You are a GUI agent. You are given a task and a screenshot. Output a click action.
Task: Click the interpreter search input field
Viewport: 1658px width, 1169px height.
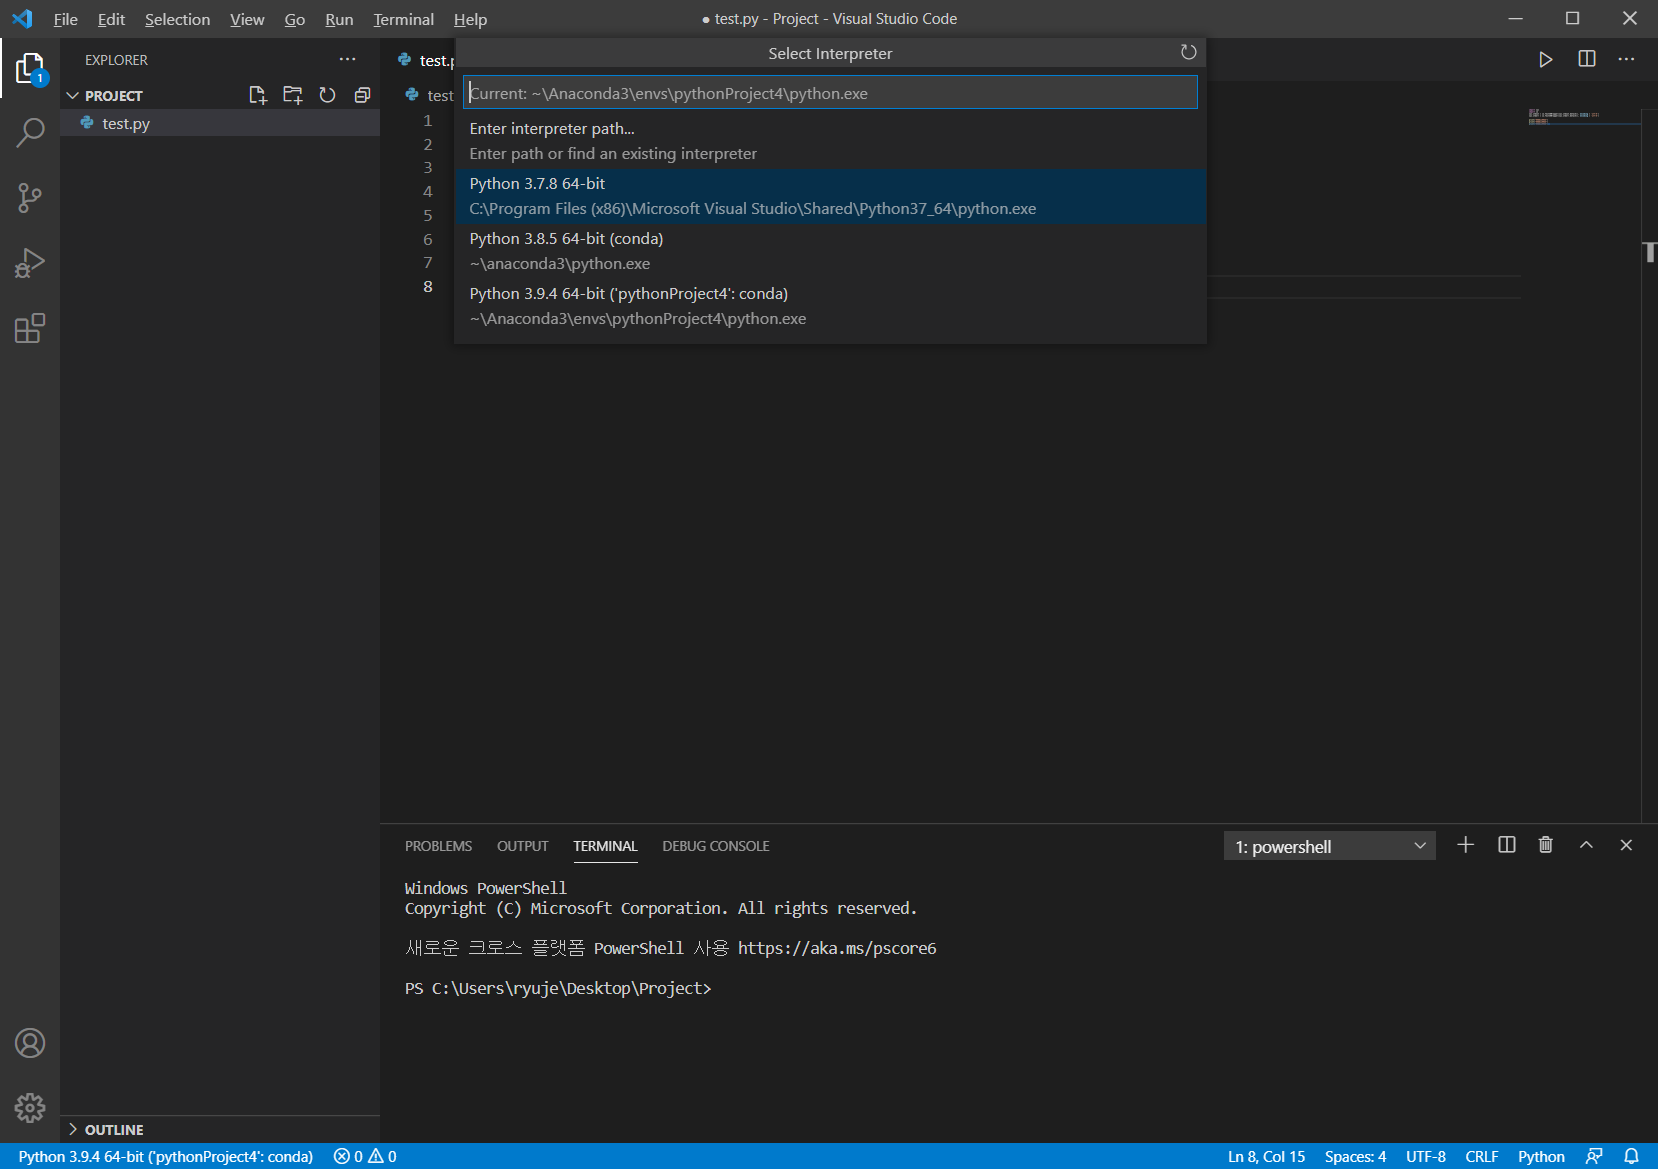point(830,93)
